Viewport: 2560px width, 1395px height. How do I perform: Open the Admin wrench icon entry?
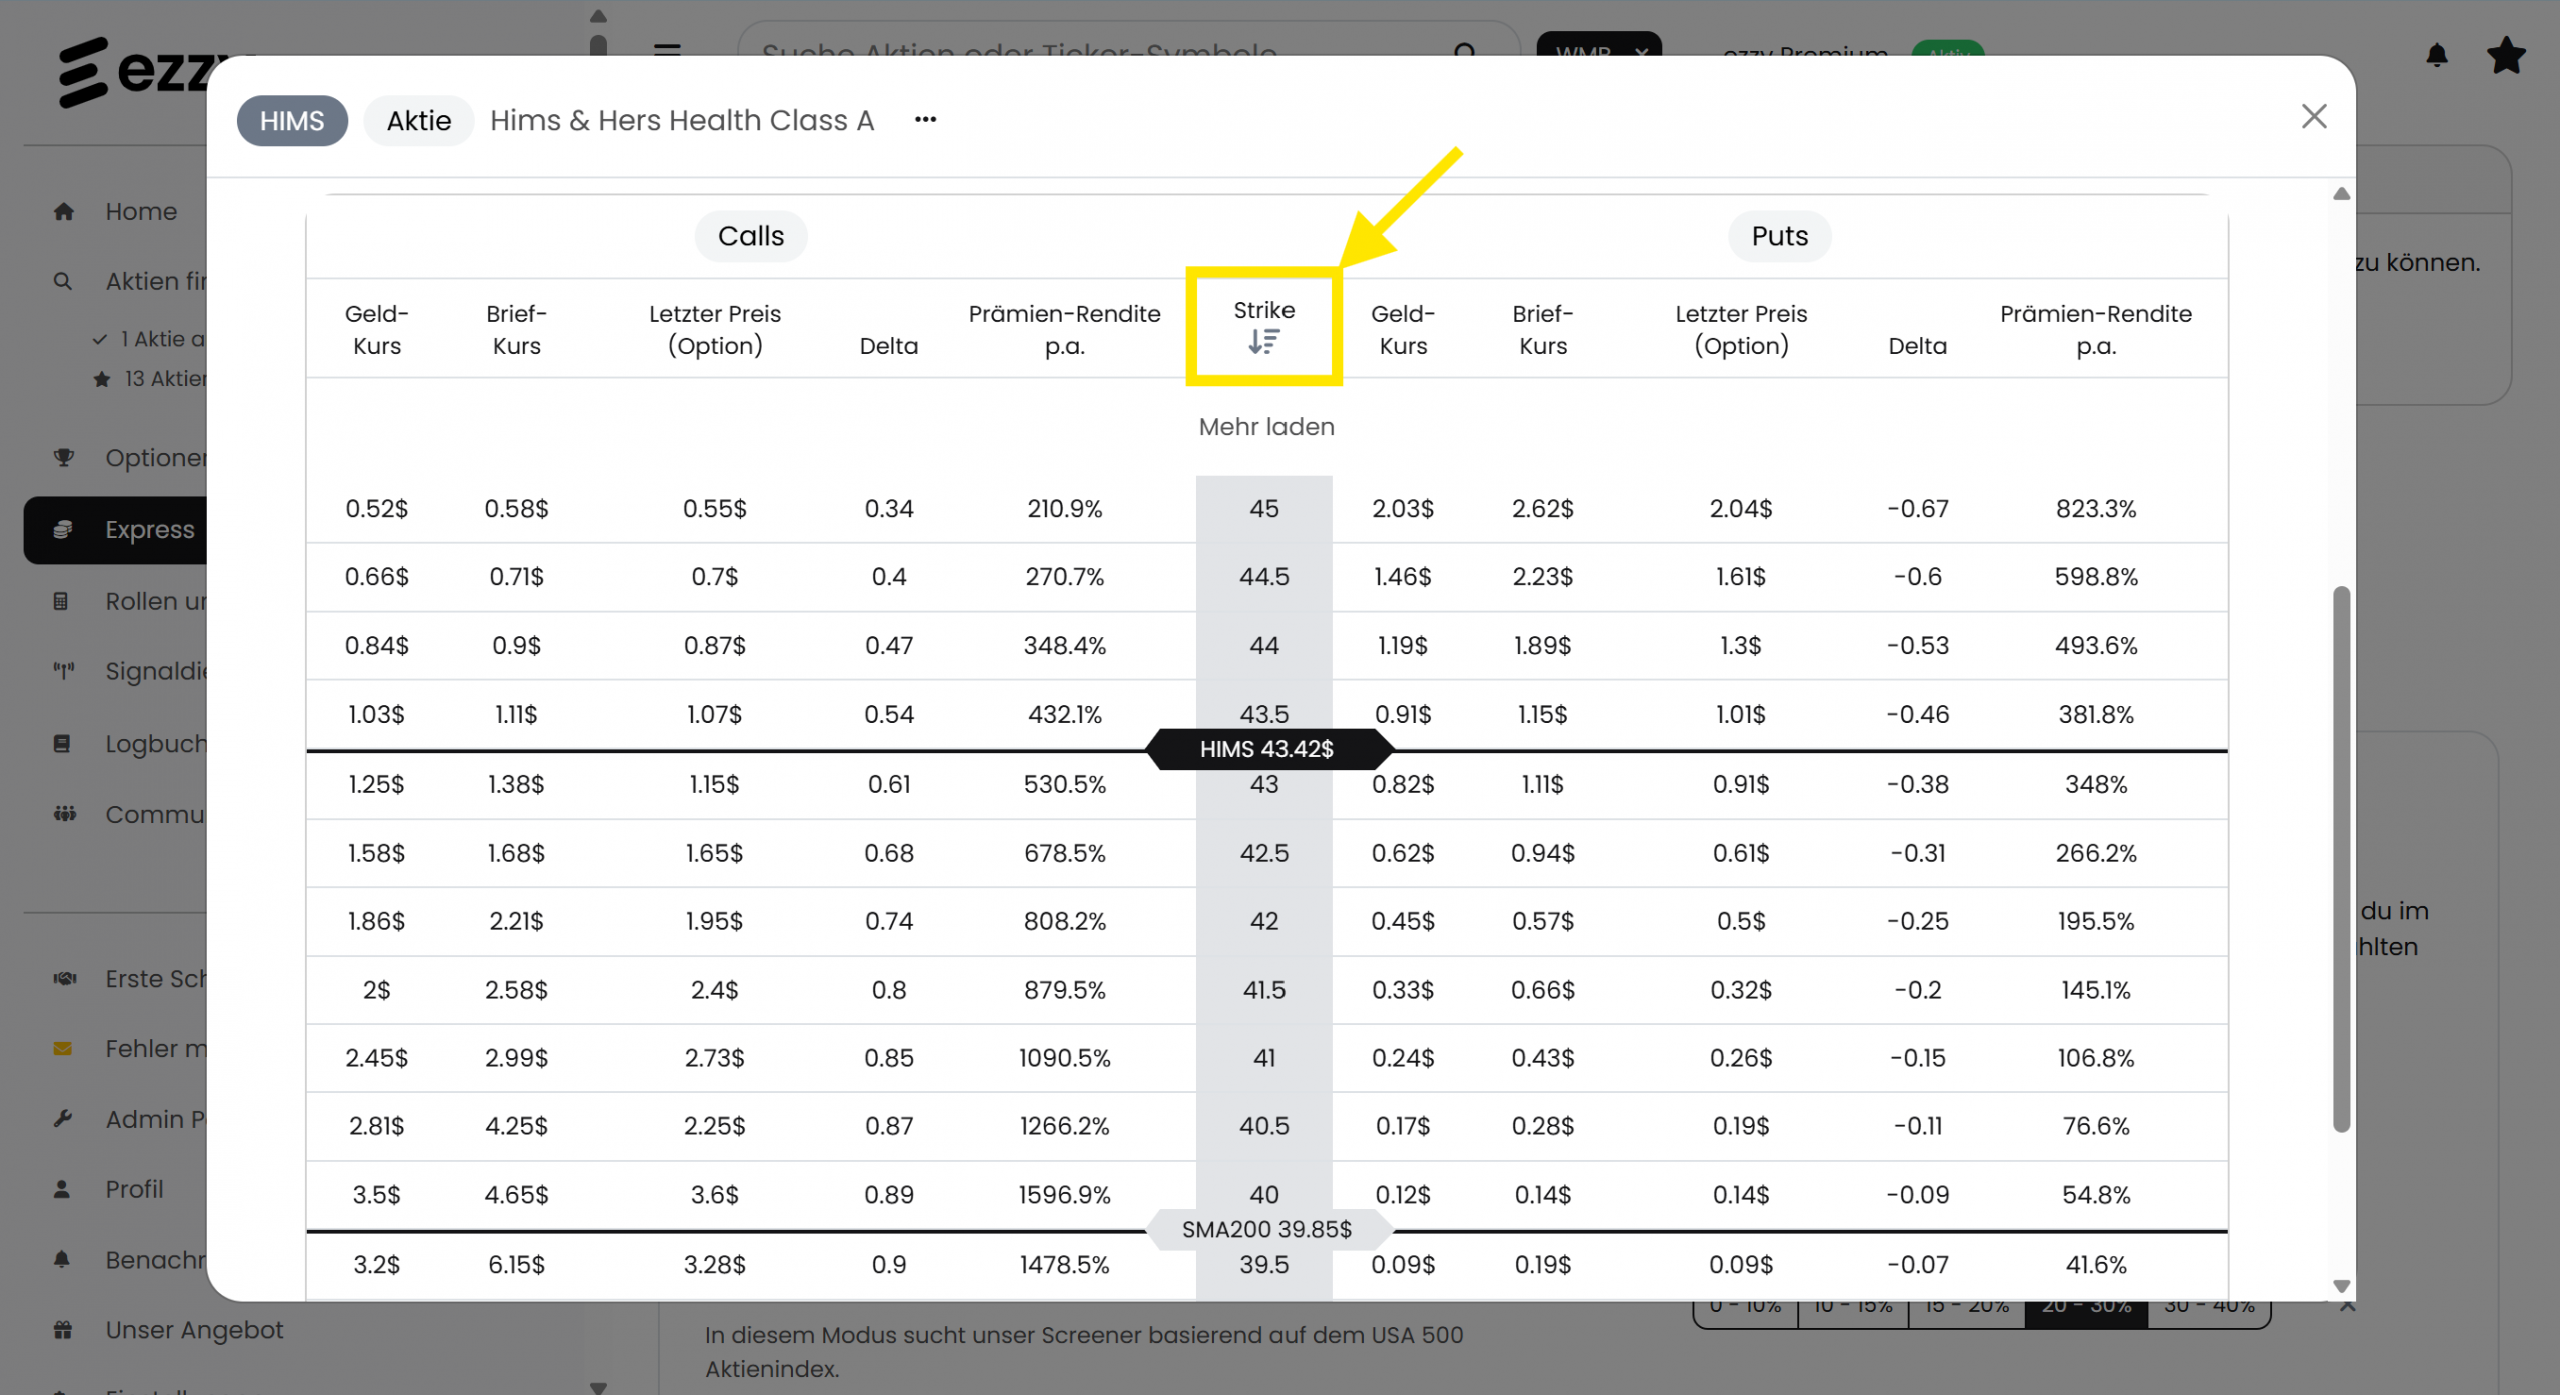62,1119
